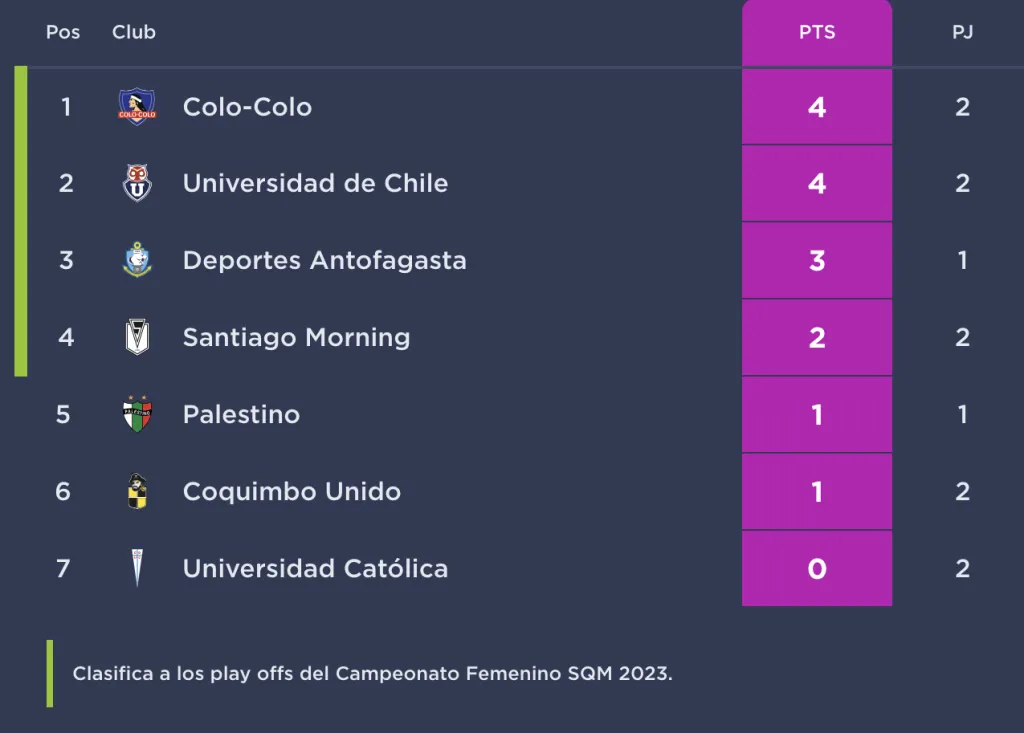Click the Universidad de Chile crest
Screen dimensions: 1024x733
pos(137,183)
